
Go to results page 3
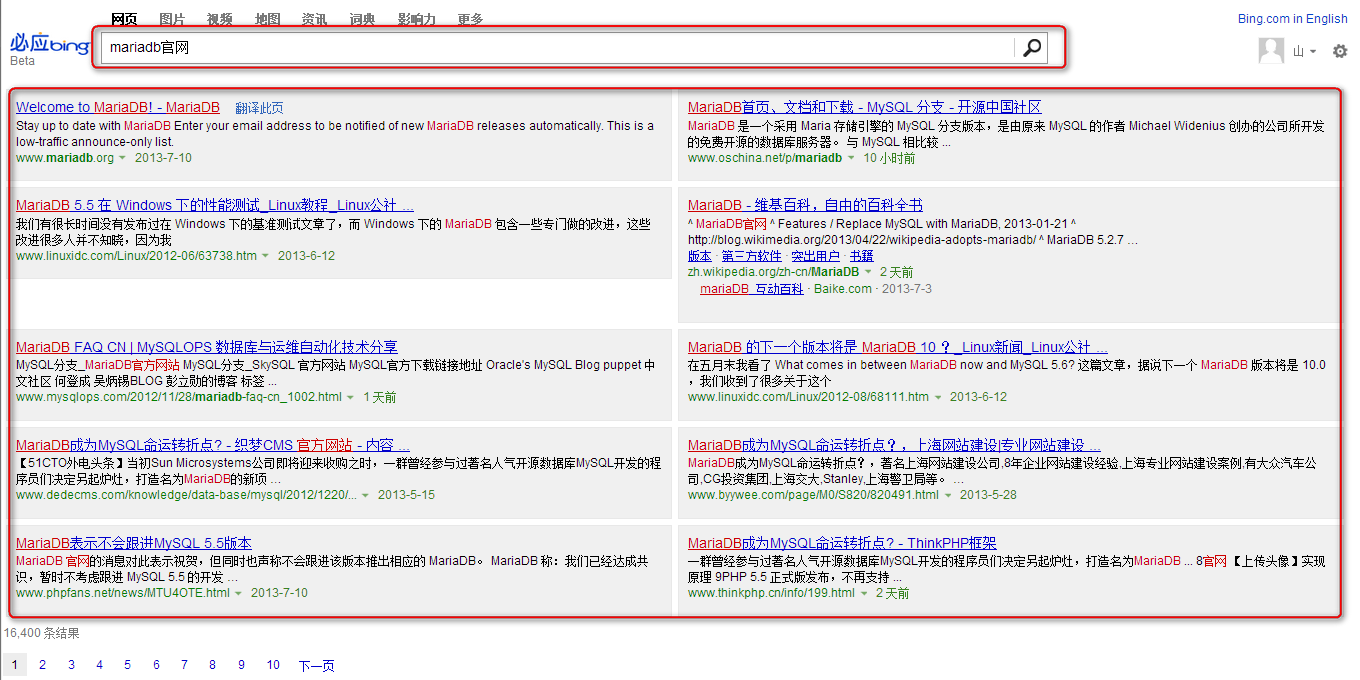coord(71,665)
